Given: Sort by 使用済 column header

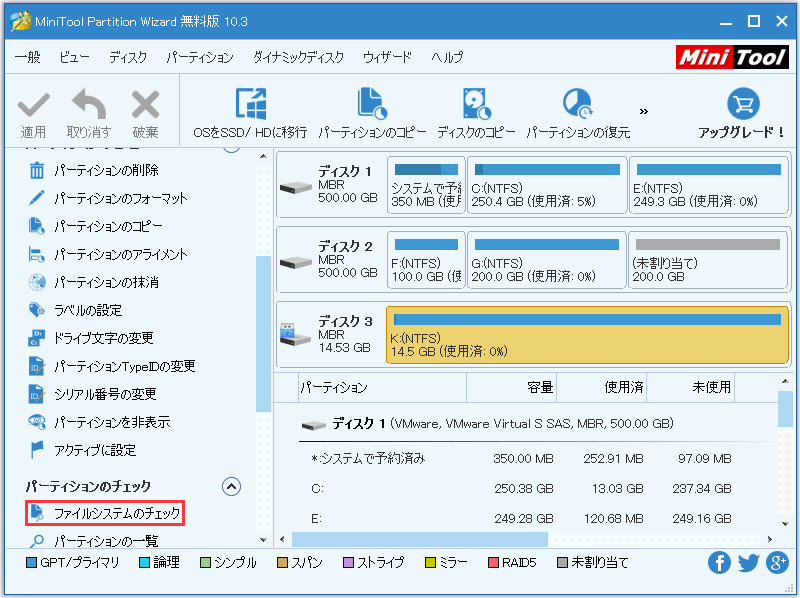Looking at the screenshot, I should click(x=602, y=388).
